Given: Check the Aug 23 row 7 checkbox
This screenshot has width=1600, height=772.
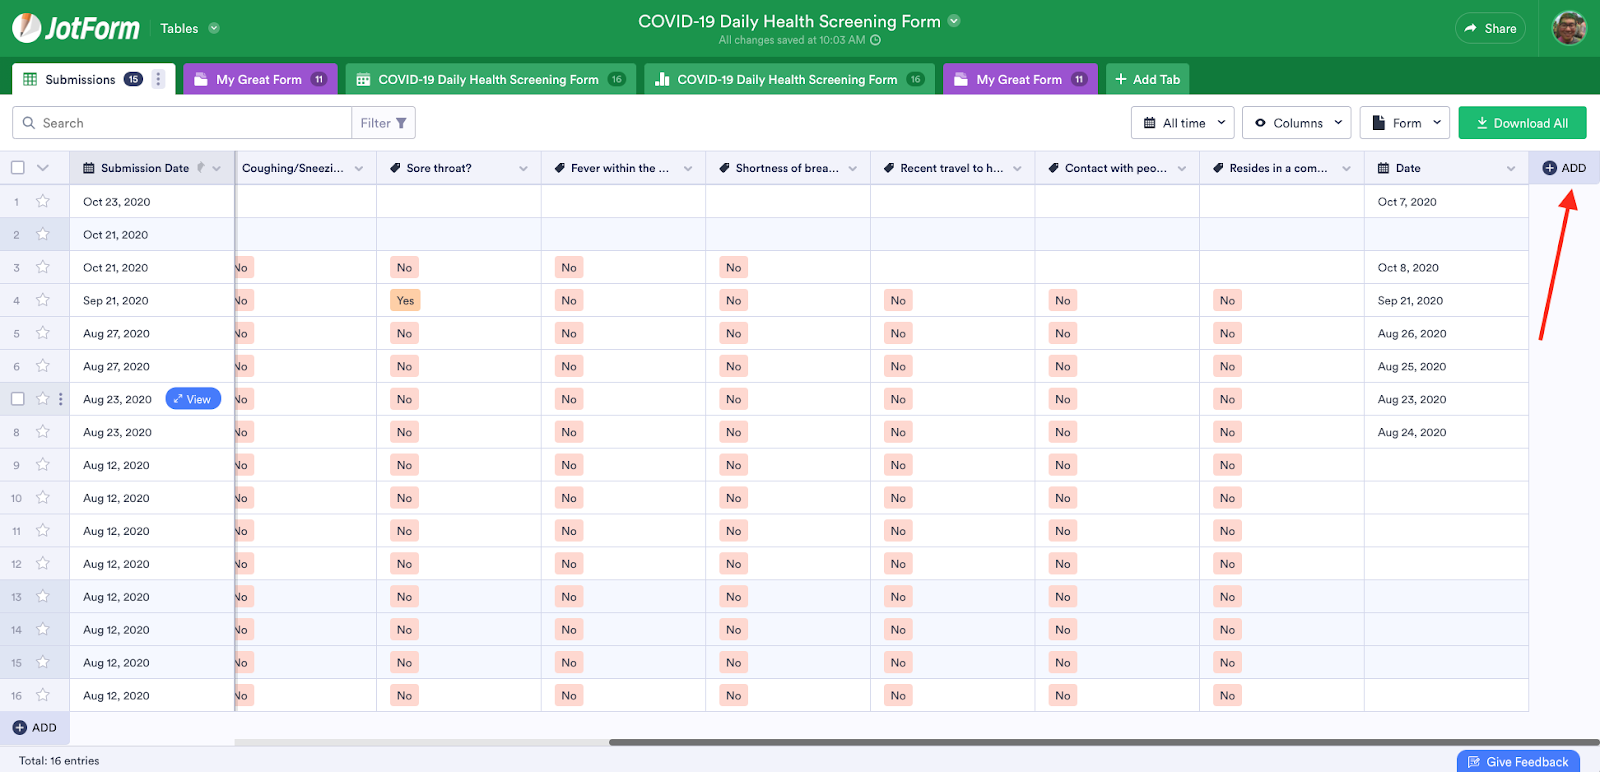Looking at the screenshot, I should [x=18, y=399].
